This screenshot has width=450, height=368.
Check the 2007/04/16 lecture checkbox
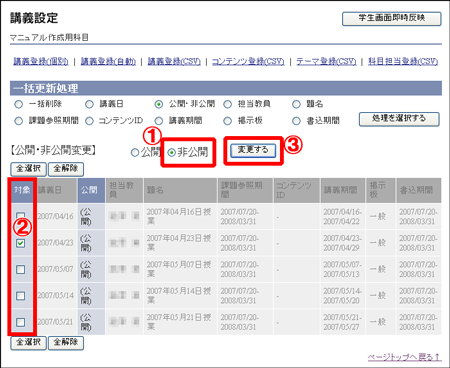[x=21, y=215]
